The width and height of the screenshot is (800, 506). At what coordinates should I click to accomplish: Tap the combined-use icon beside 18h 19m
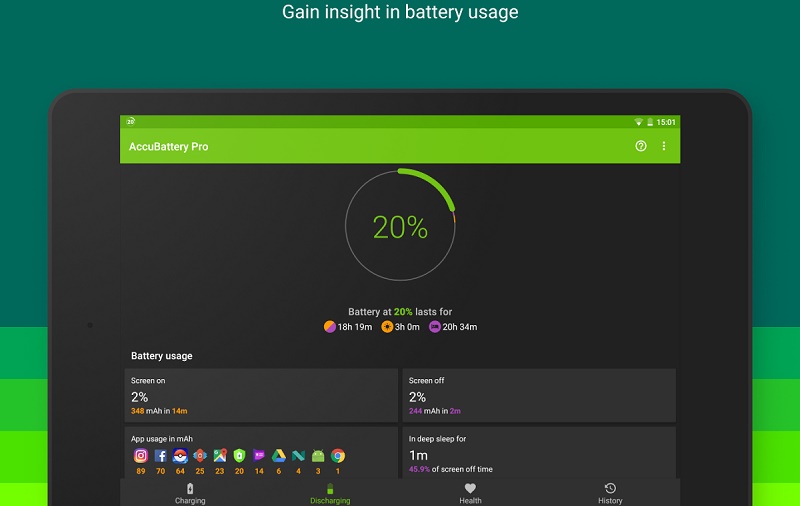[330, 326]
